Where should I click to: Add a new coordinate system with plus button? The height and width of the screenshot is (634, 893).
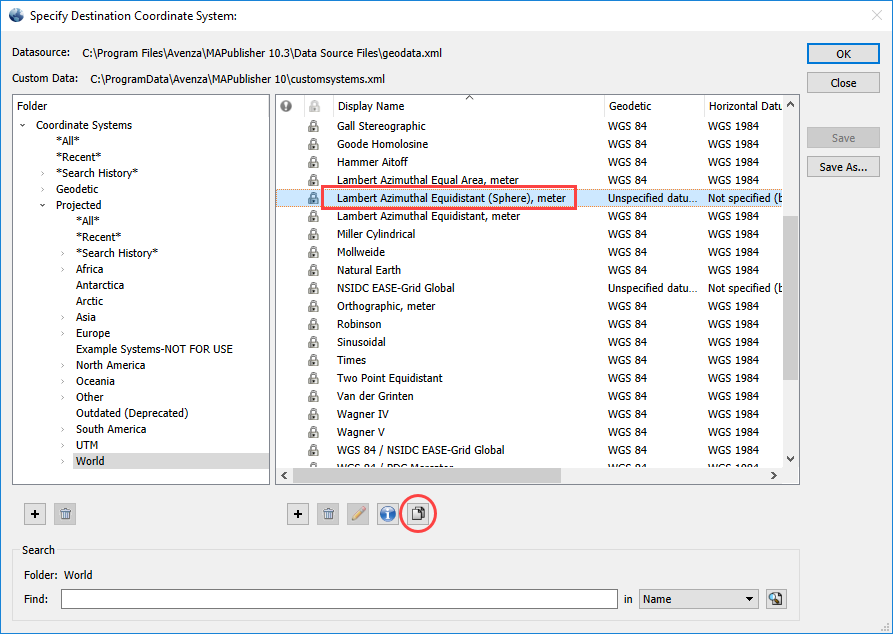pyautogui.click(x=298, y=514)
